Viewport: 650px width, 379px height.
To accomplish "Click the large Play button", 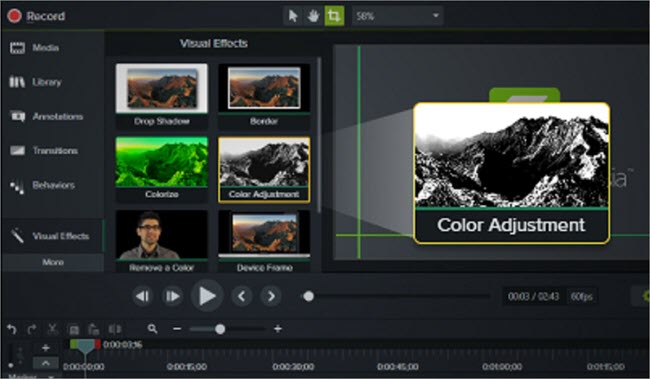I will (207, 296).
